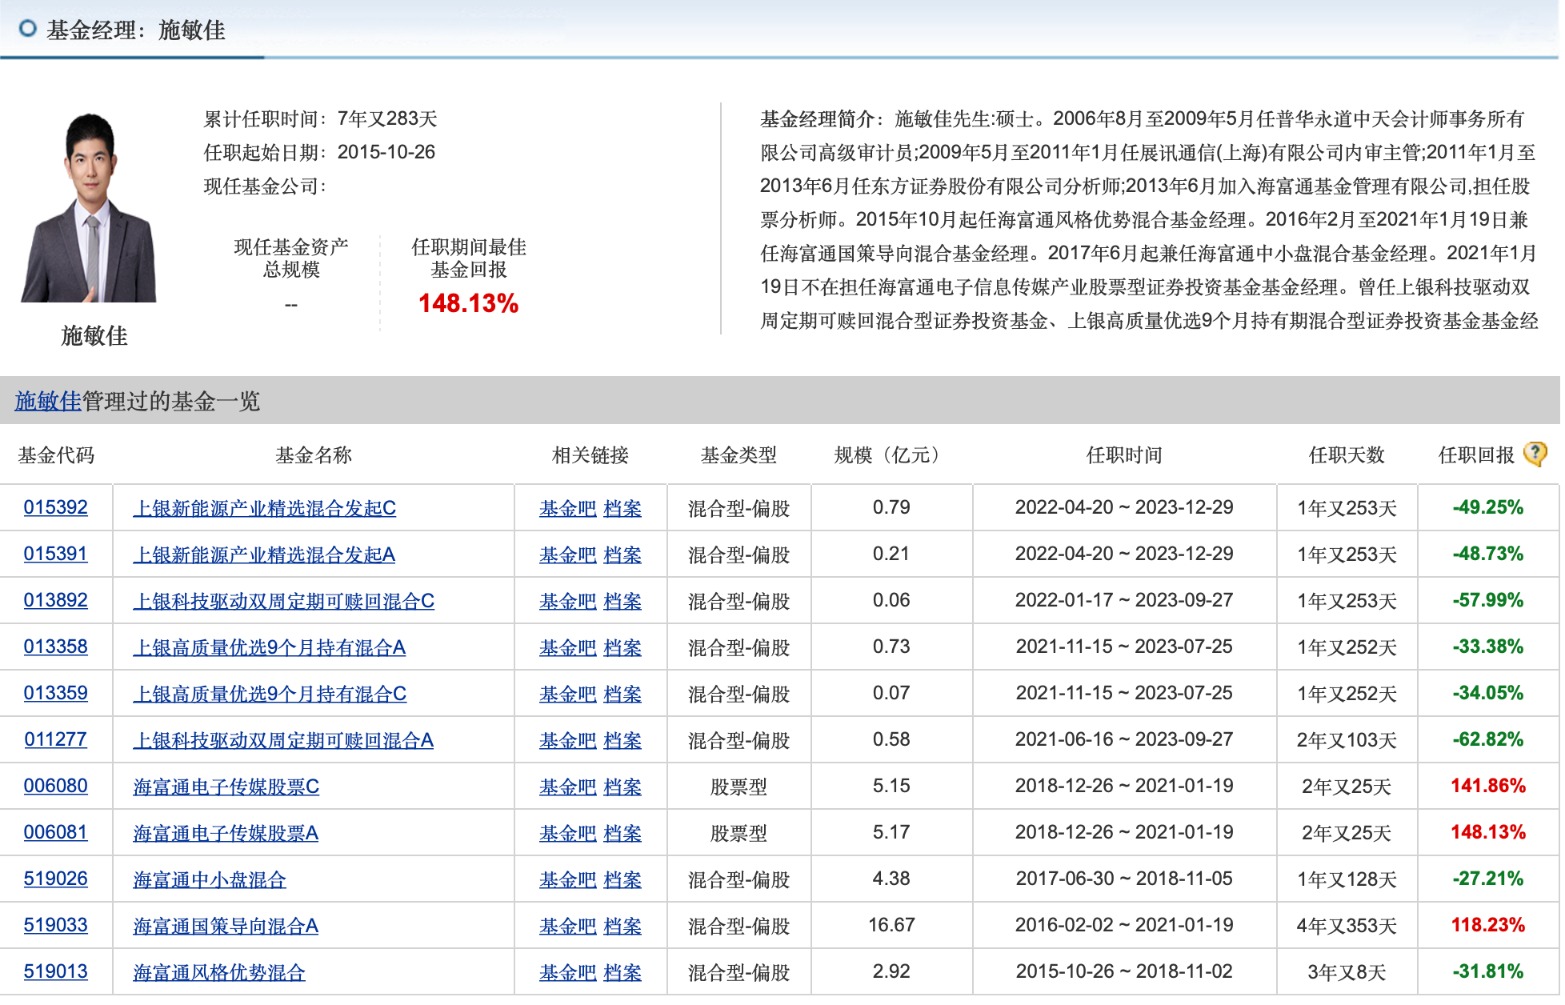Viewport: 1565px width, 1005px height.
Task: Click the help question-mark icon beside 任职回报
Action: [1534, 454]
